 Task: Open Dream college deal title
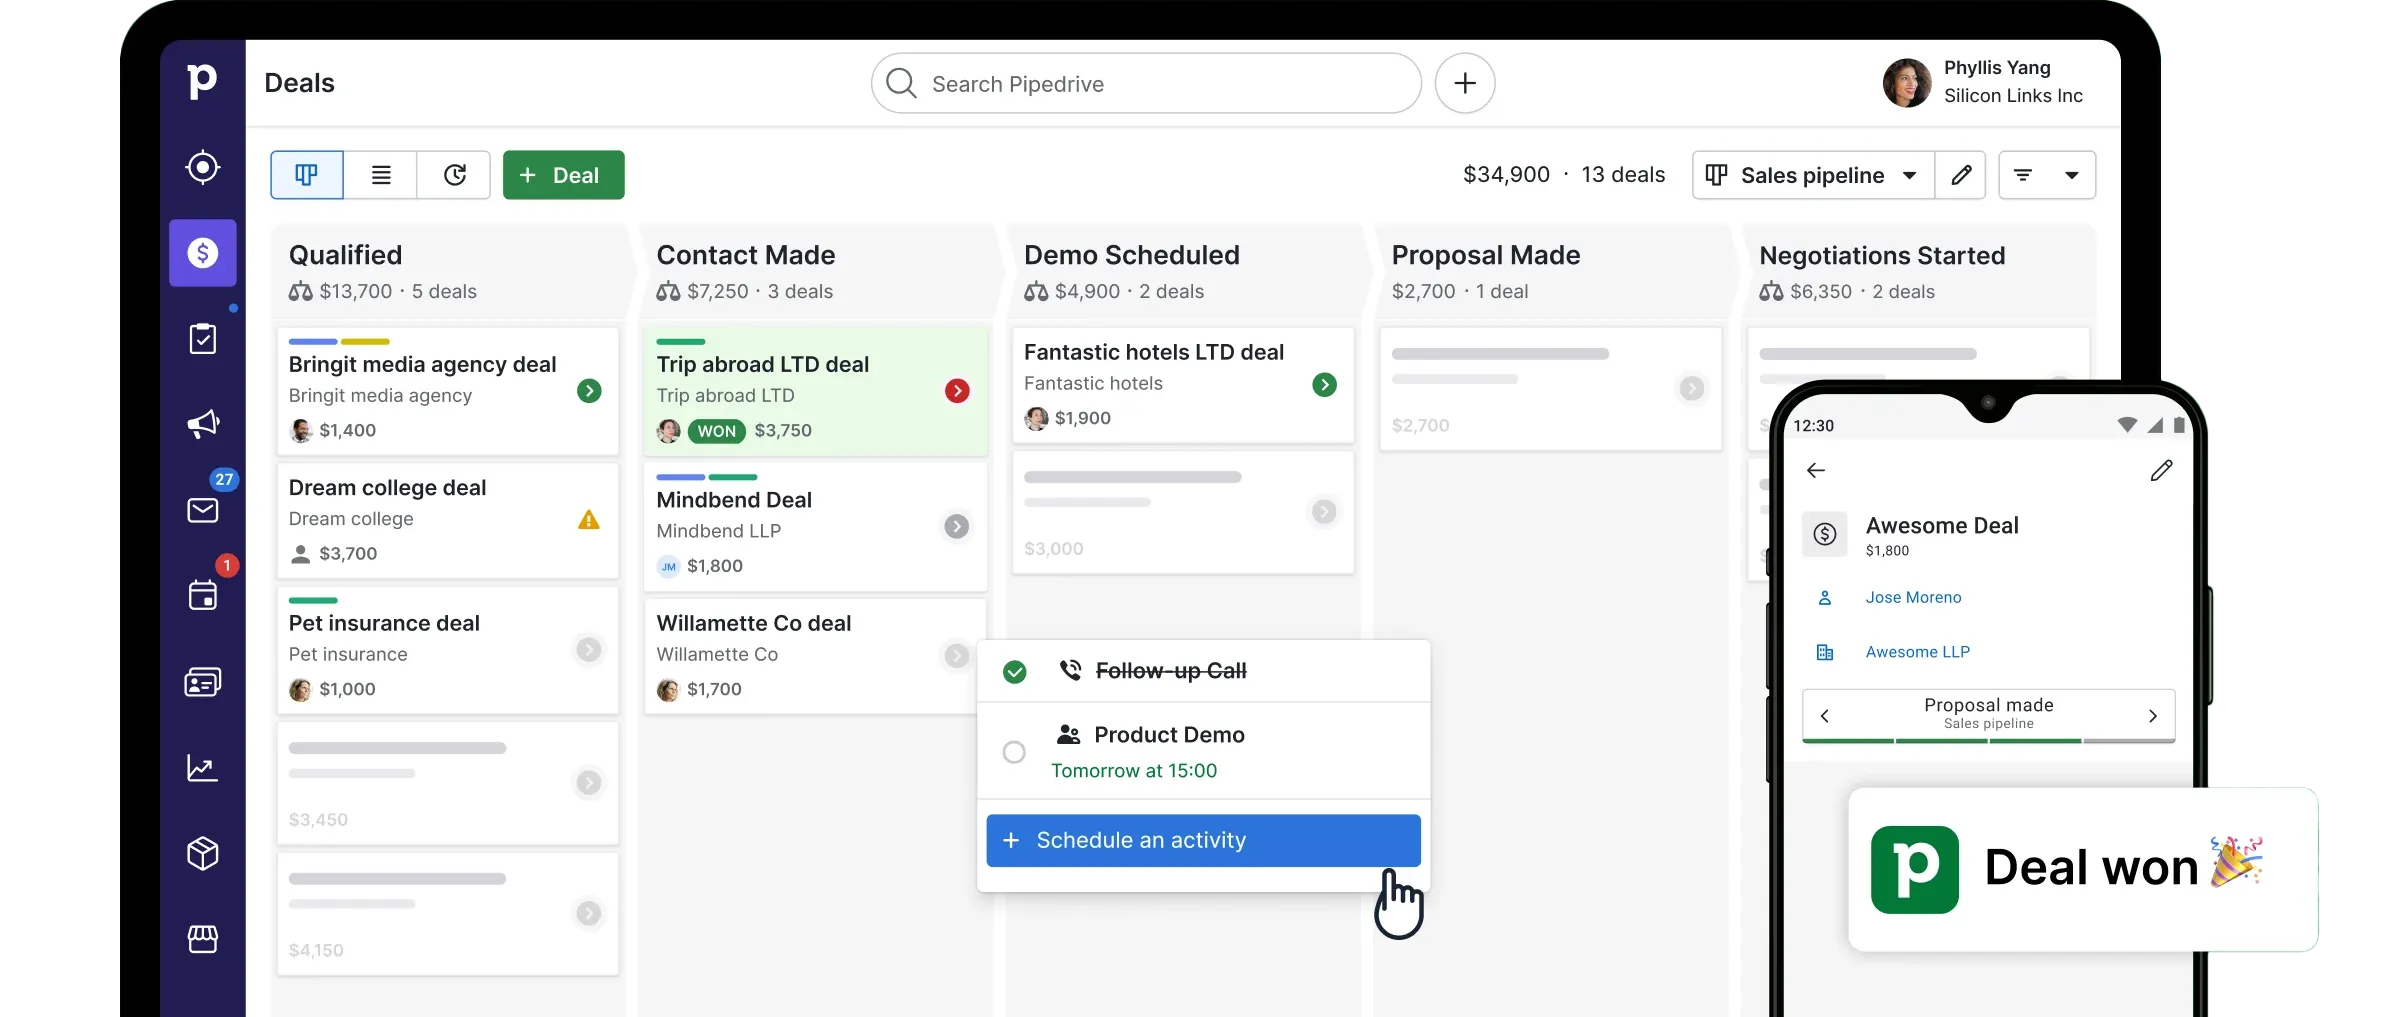387,487
